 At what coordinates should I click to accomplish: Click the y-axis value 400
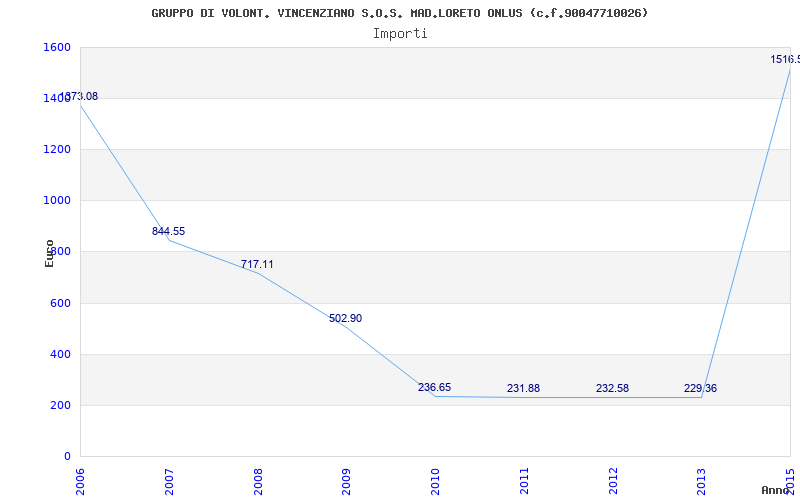[60, 355]
